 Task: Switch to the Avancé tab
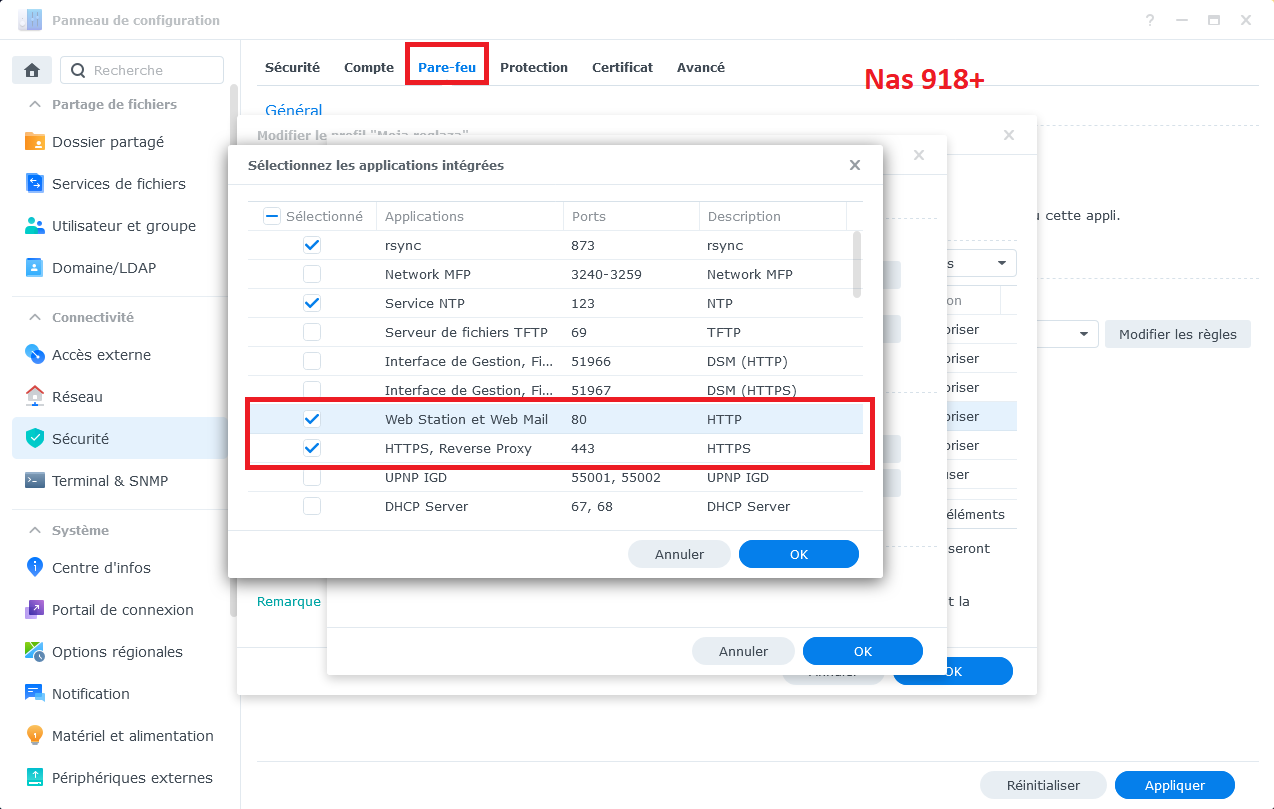point(701,67)
